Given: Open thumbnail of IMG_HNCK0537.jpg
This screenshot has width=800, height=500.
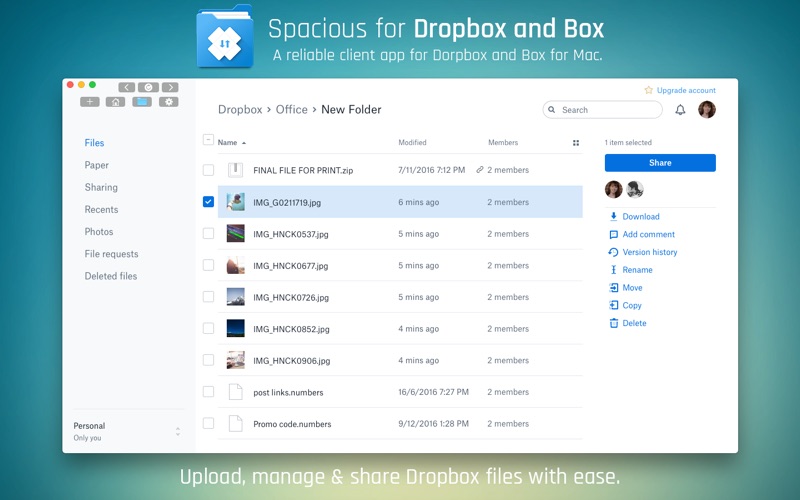Looking at the screenshot, I should pos(235,234).
